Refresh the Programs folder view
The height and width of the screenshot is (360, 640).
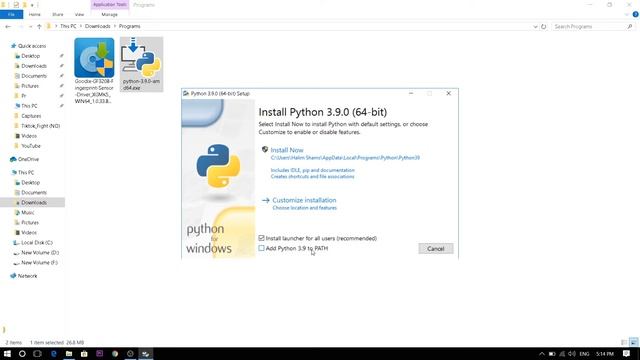click(543, 26)
